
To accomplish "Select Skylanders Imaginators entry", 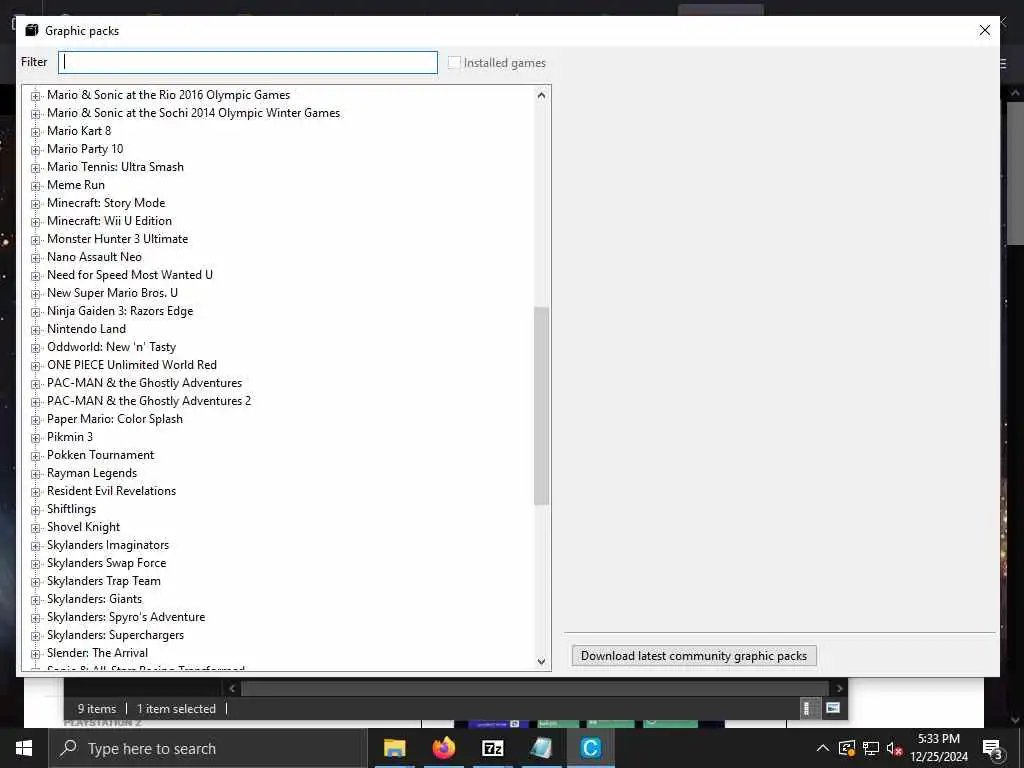I will (108, 545).
